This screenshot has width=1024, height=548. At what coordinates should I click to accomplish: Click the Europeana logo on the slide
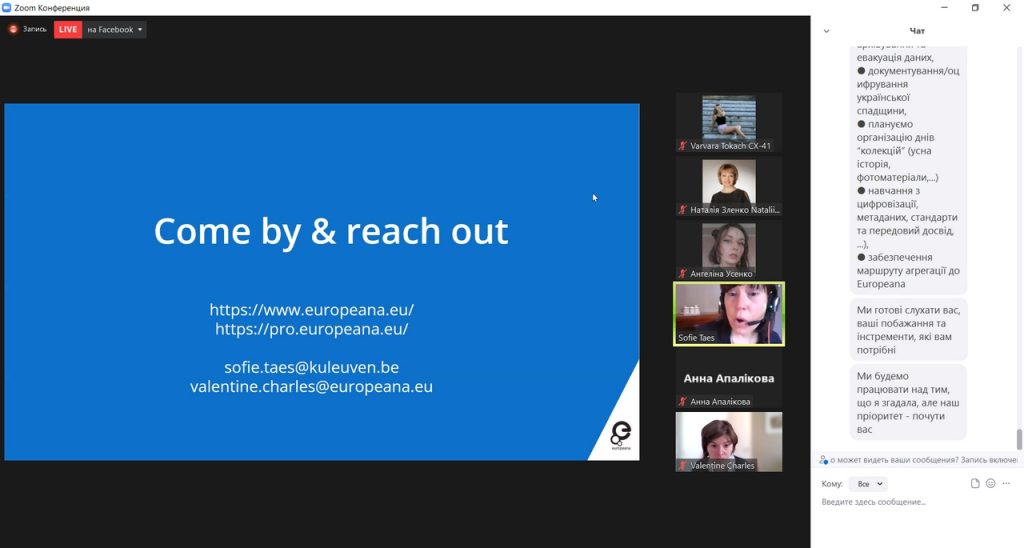[x=620, y=435]
